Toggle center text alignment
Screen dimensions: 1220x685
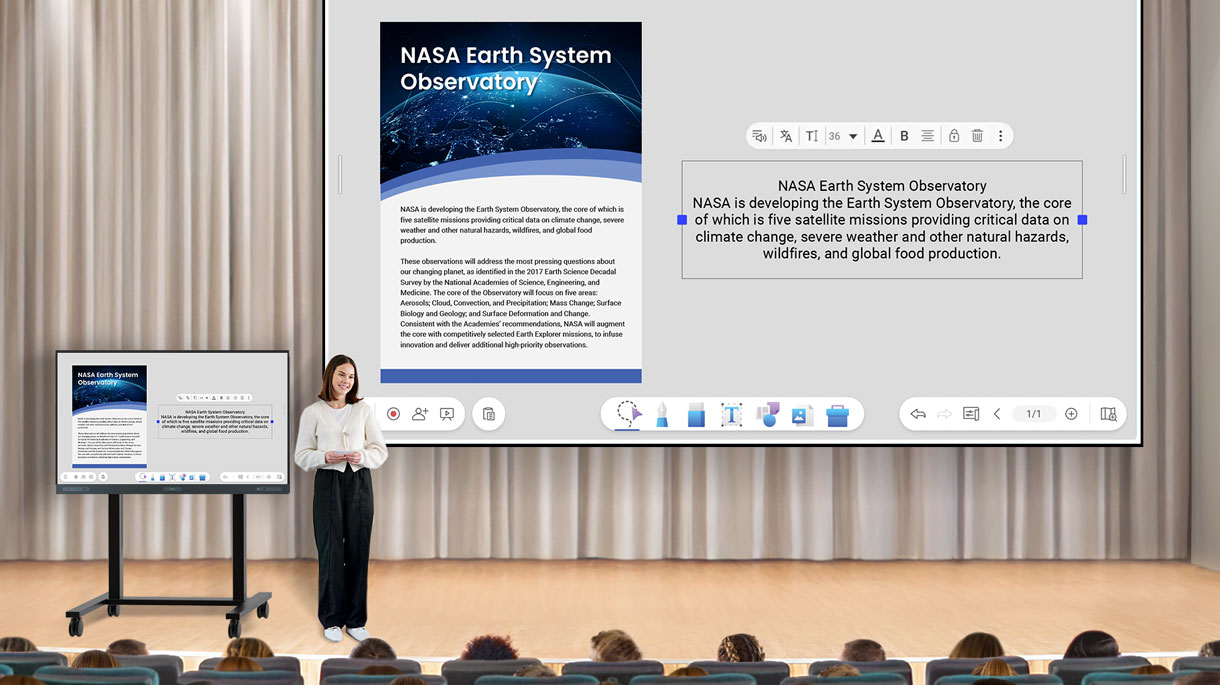[x=928, y=136]
